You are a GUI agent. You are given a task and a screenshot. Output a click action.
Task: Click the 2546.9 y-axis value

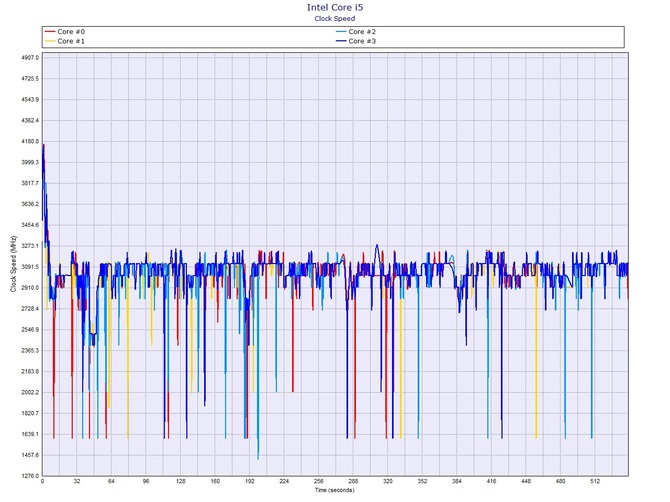tap(30, 330)
